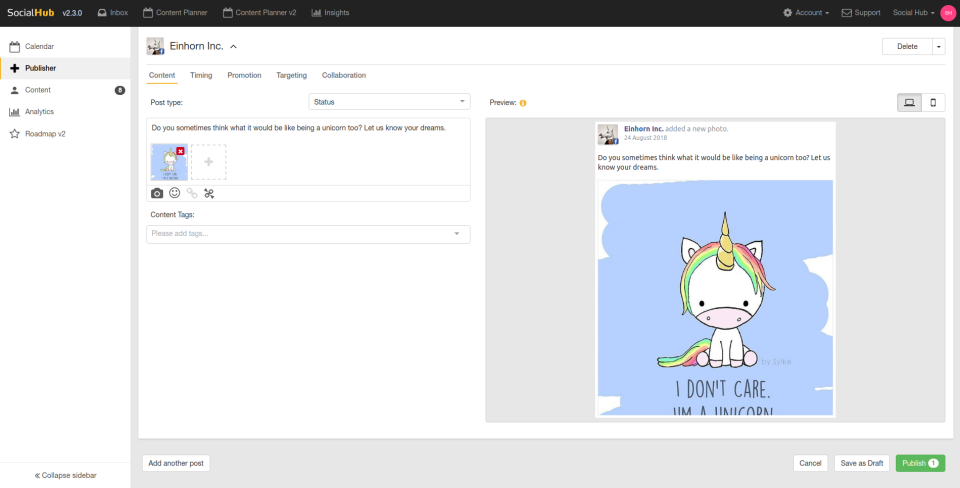
Task: Click the icon right of link icon
Action: [x=209, y=193]
